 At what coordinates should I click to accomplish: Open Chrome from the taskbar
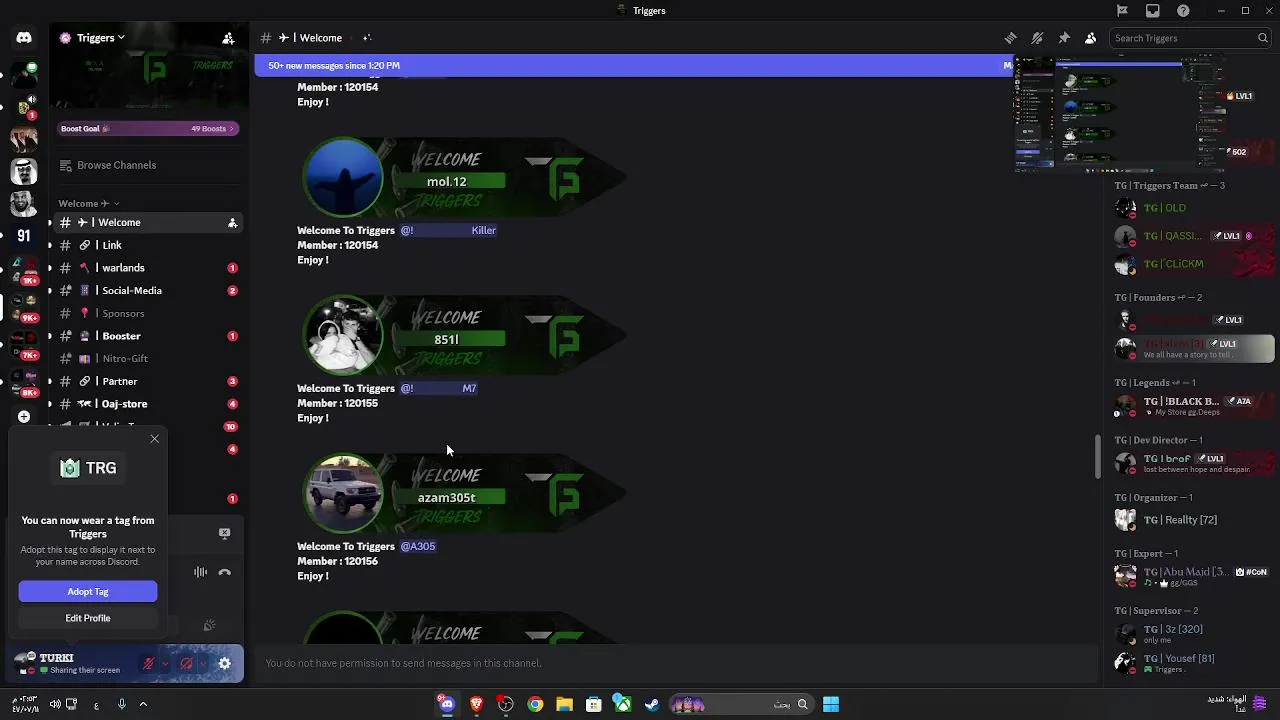coord(535,704)
